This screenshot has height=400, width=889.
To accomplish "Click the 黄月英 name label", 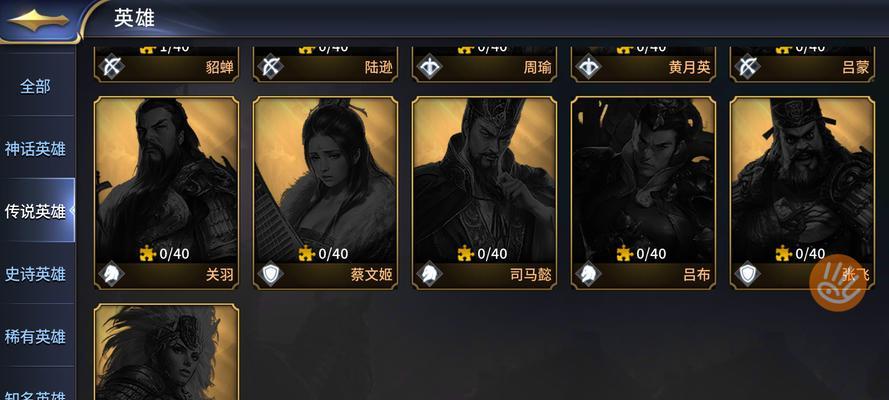I will (x=689, y=68).
